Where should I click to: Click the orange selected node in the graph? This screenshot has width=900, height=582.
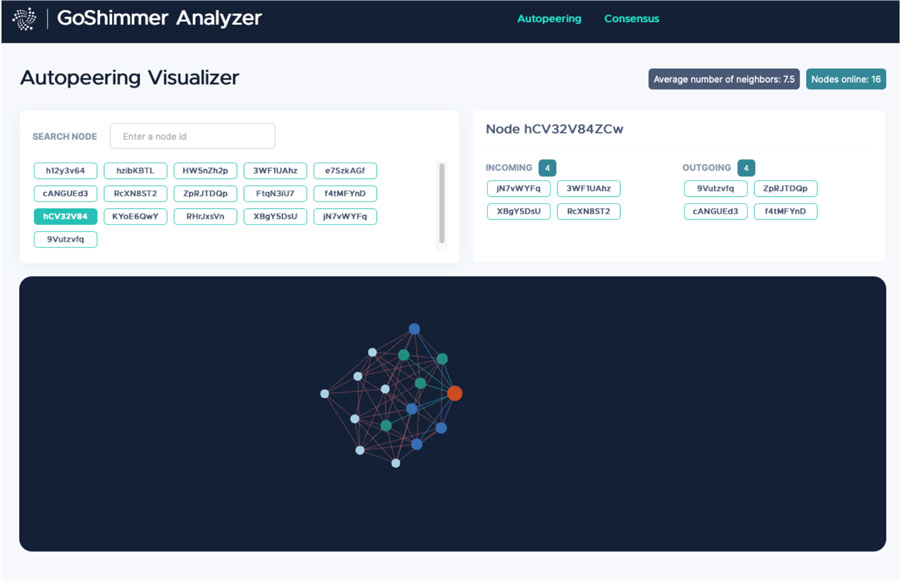click(455, 393)
